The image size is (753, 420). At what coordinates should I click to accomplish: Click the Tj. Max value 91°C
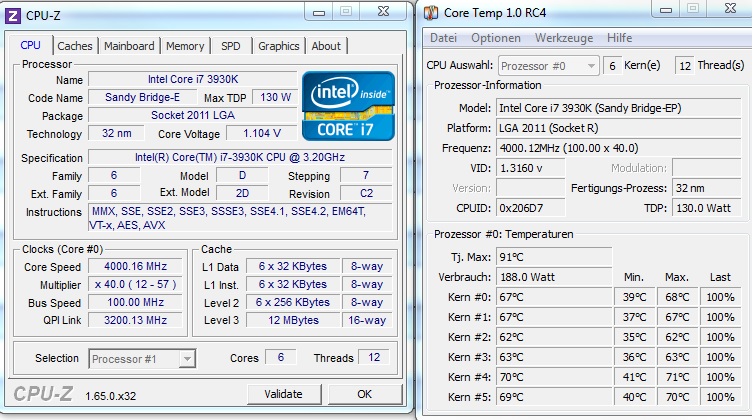(x=554, y=257)
